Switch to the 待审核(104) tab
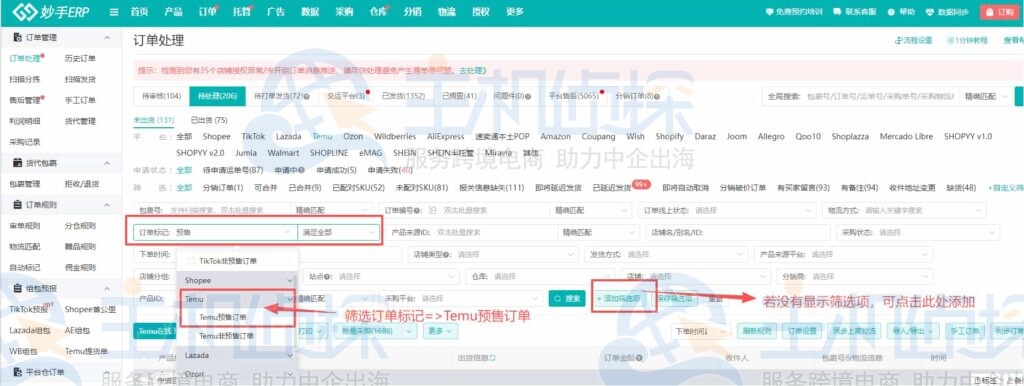This screenshot has width=1024, height=386. (161, 96)
